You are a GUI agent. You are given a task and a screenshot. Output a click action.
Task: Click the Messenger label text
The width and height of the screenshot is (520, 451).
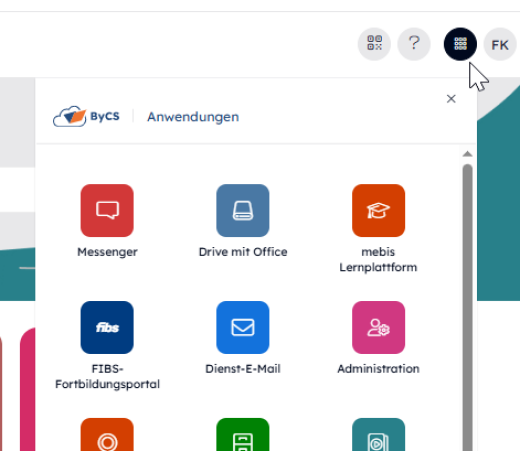[x=107, y=252]
